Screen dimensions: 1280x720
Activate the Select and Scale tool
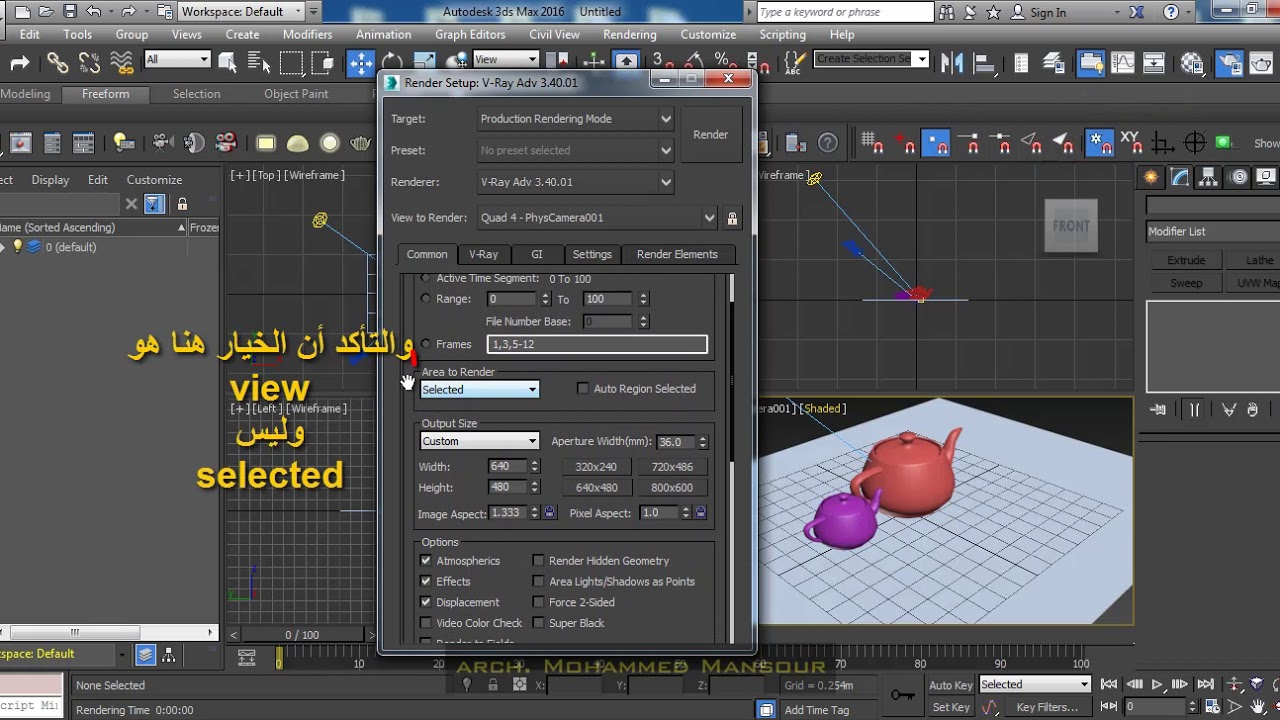click(424, 63)
